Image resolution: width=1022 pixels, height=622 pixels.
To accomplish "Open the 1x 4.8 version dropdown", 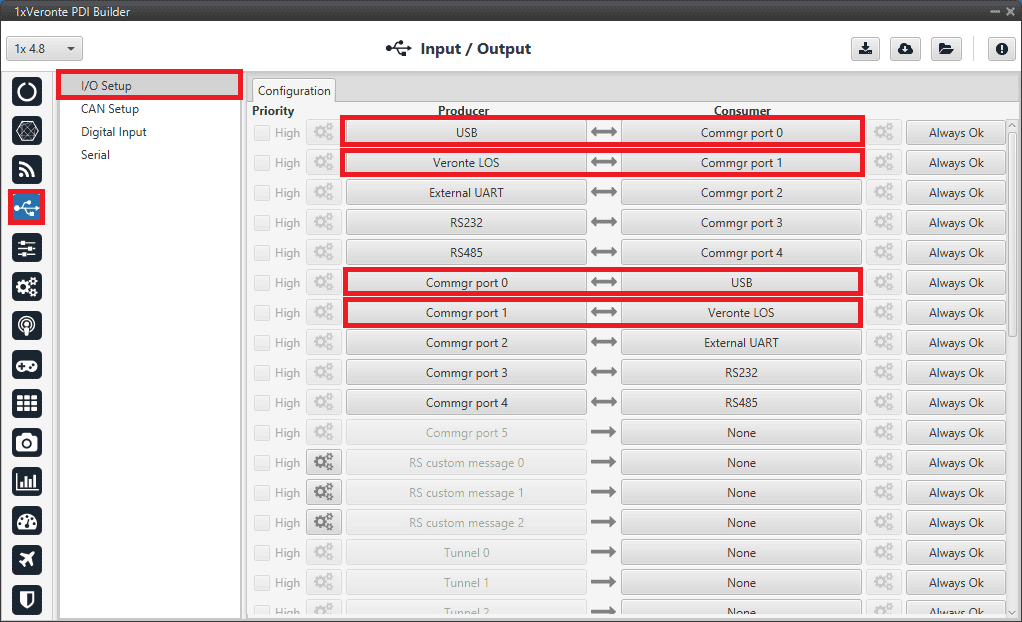I will tap(45, 49).
